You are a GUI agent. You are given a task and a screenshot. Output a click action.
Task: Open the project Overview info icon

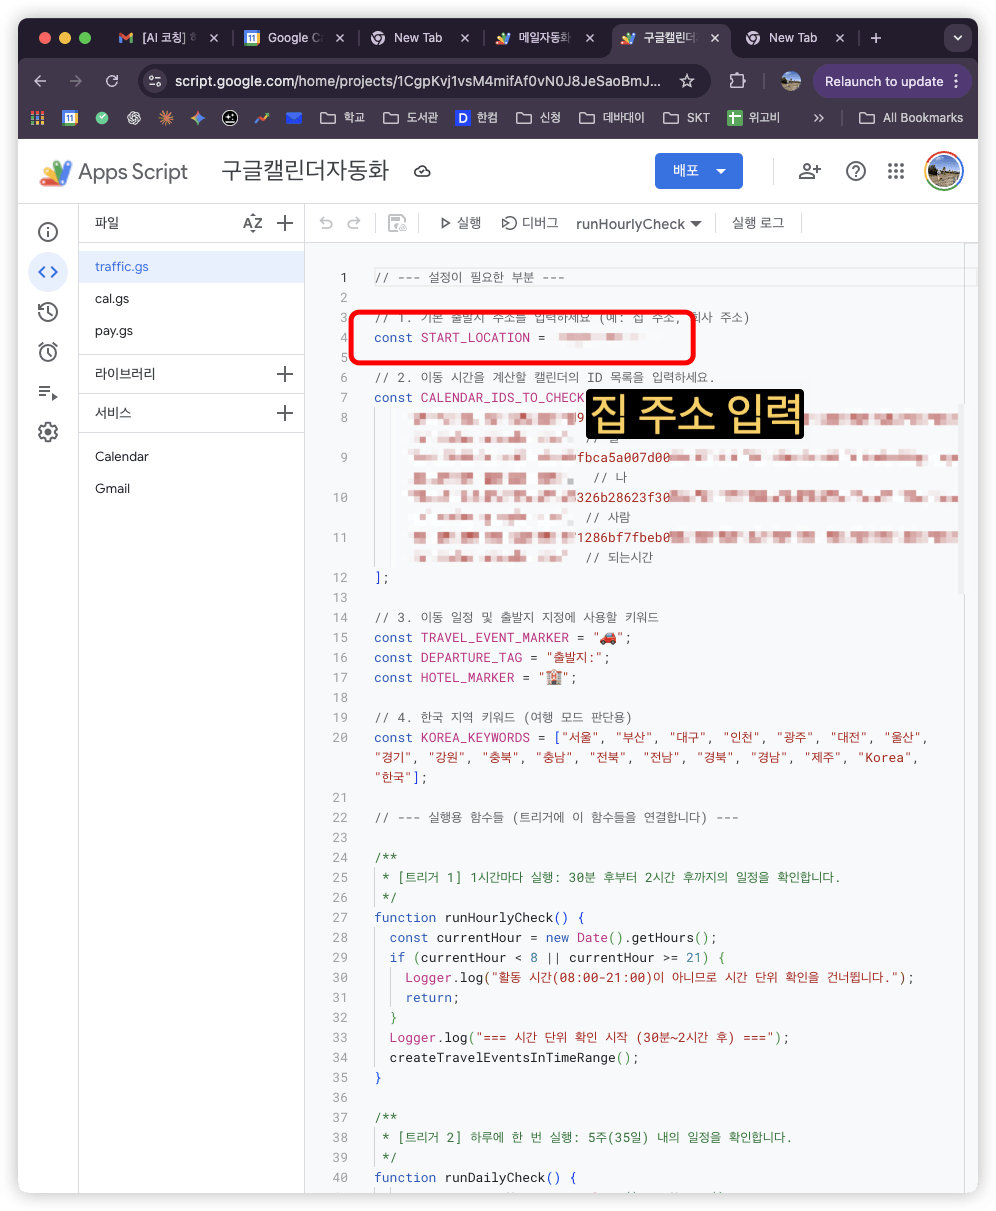tap(48, 232)
